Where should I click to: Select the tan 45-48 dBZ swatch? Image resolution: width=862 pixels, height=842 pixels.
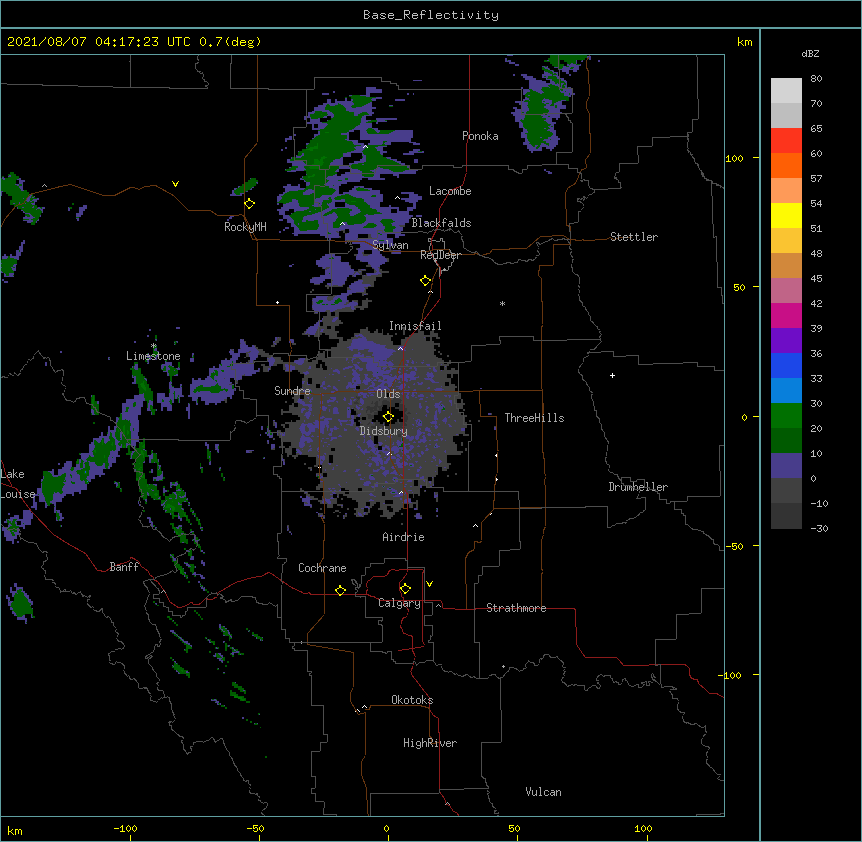(x=786, y=265)
